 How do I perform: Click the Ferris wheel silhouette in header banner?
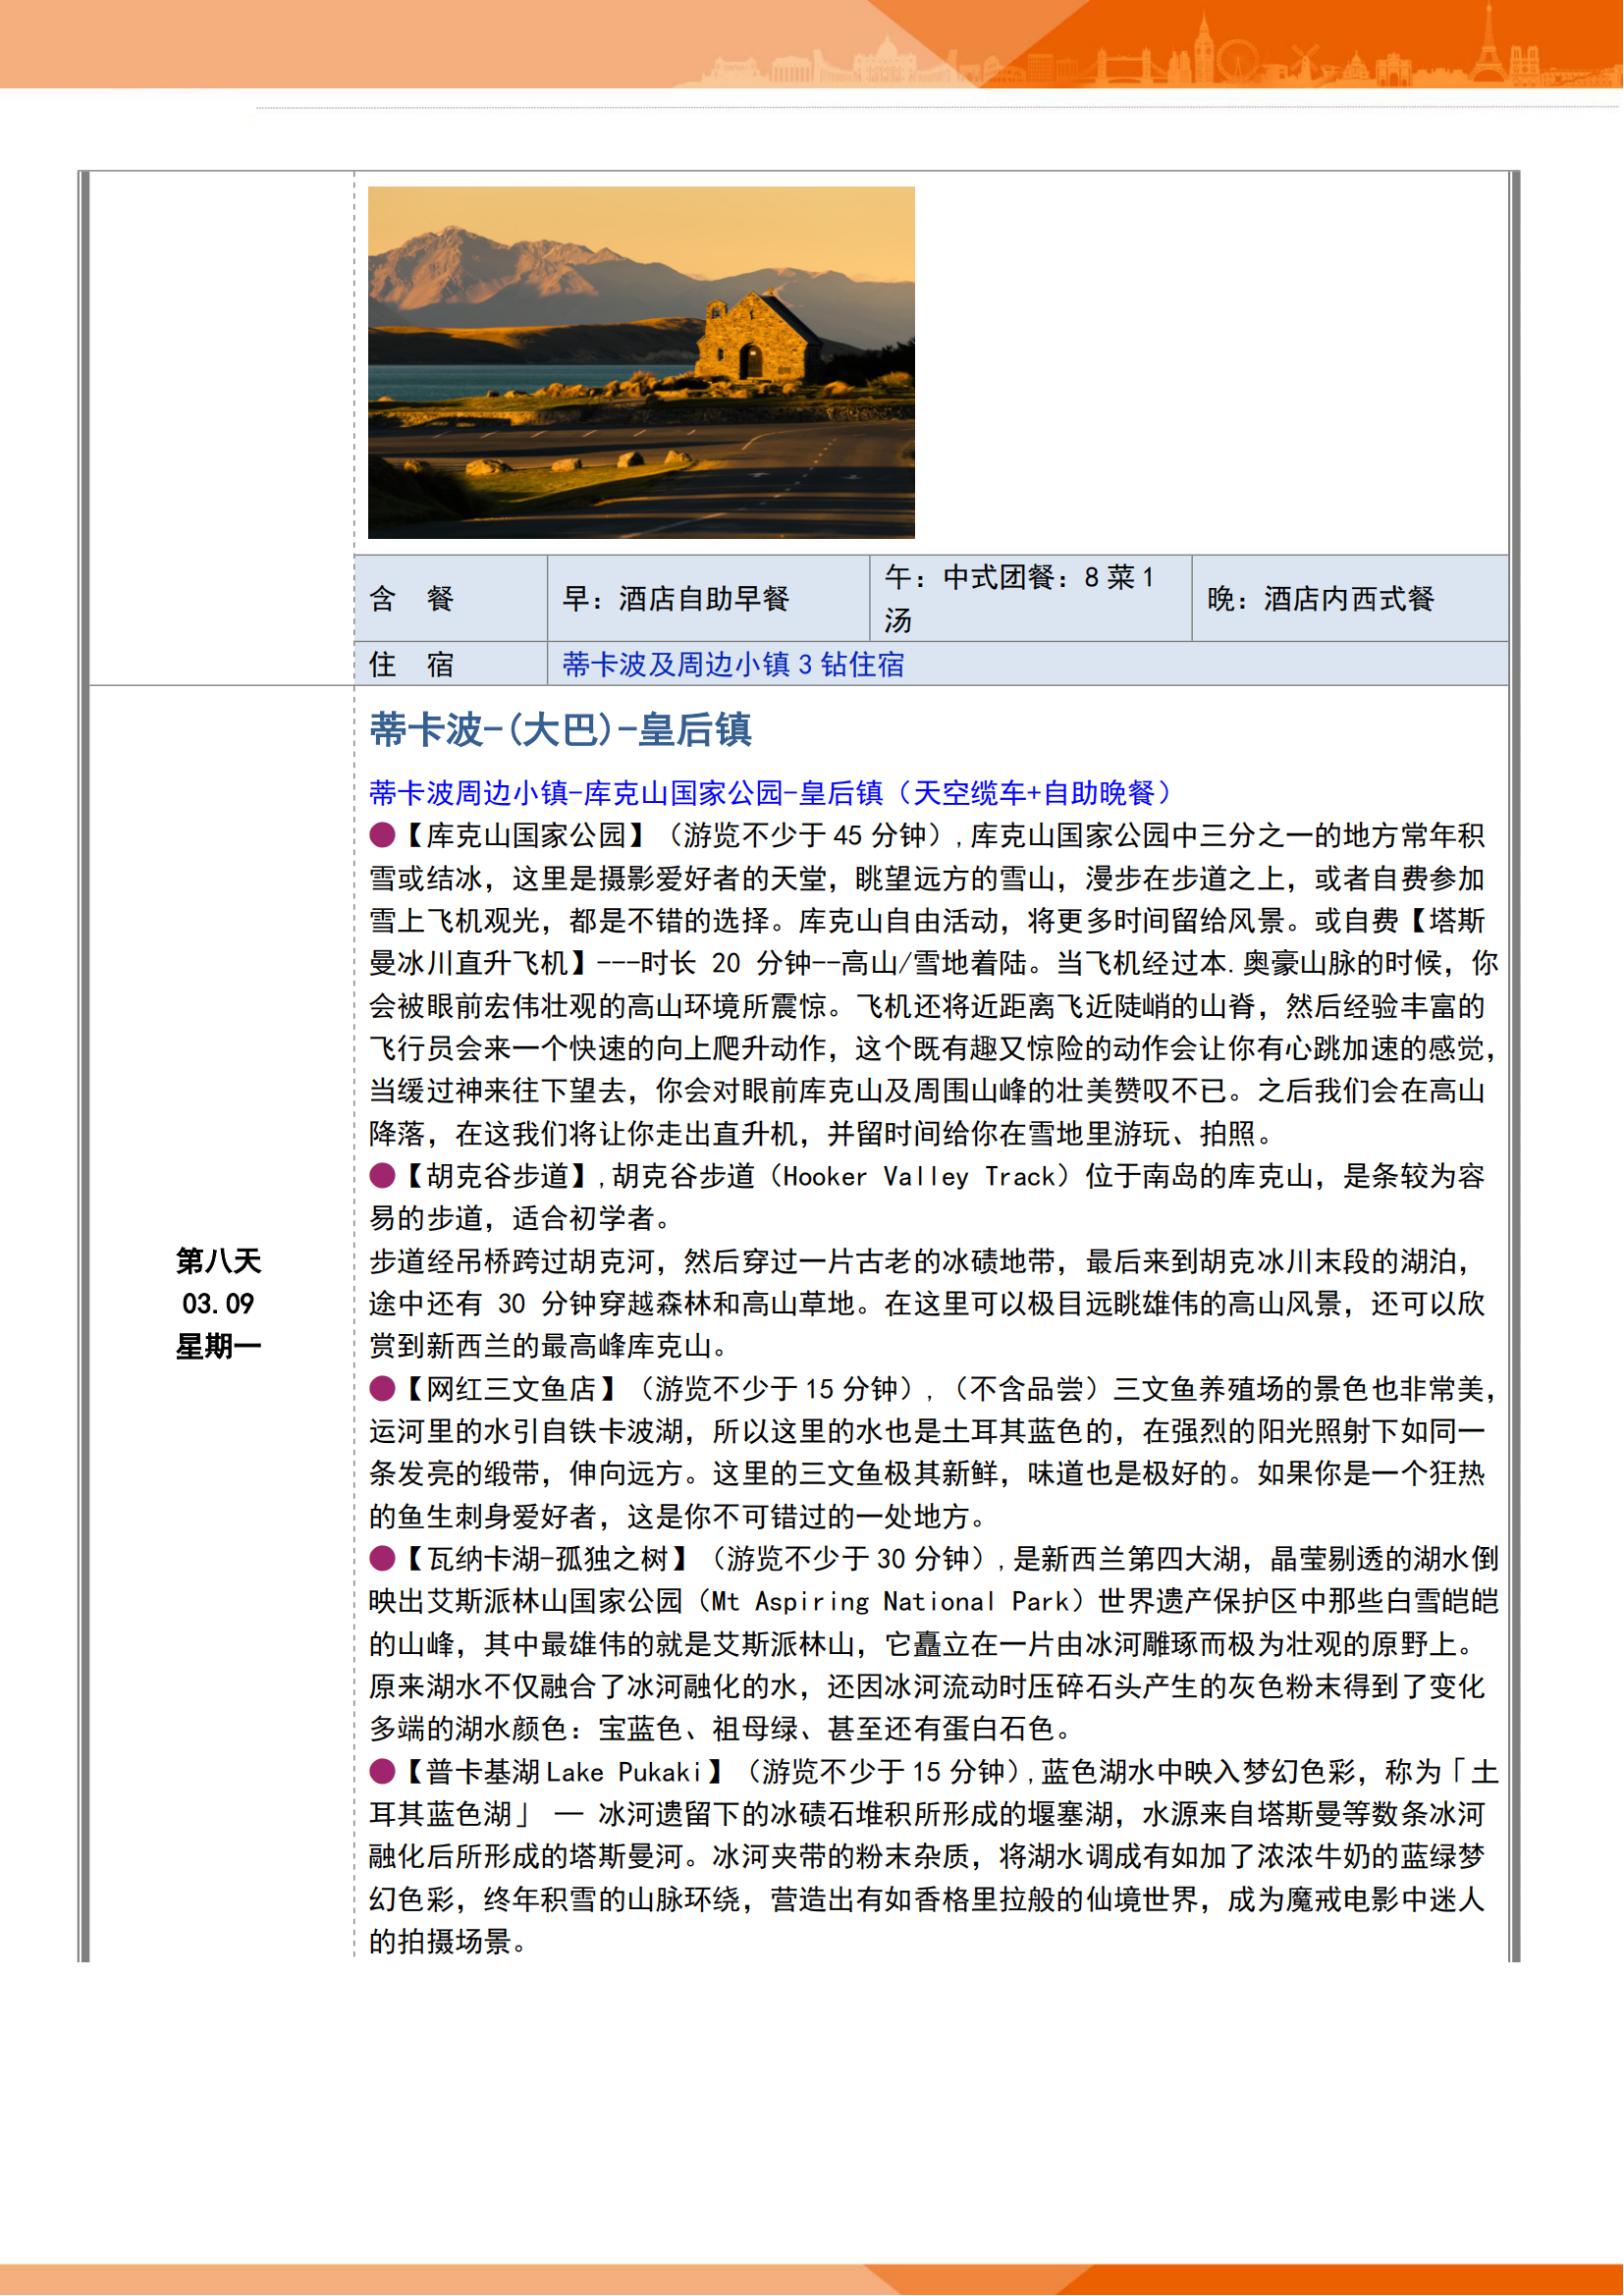(x=1237, y=60)
